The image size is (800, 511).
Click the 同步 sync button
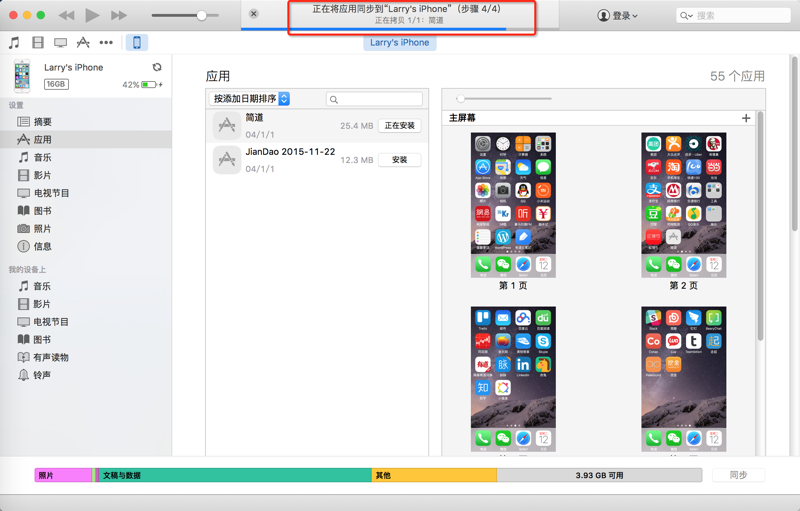pos(738,475)
